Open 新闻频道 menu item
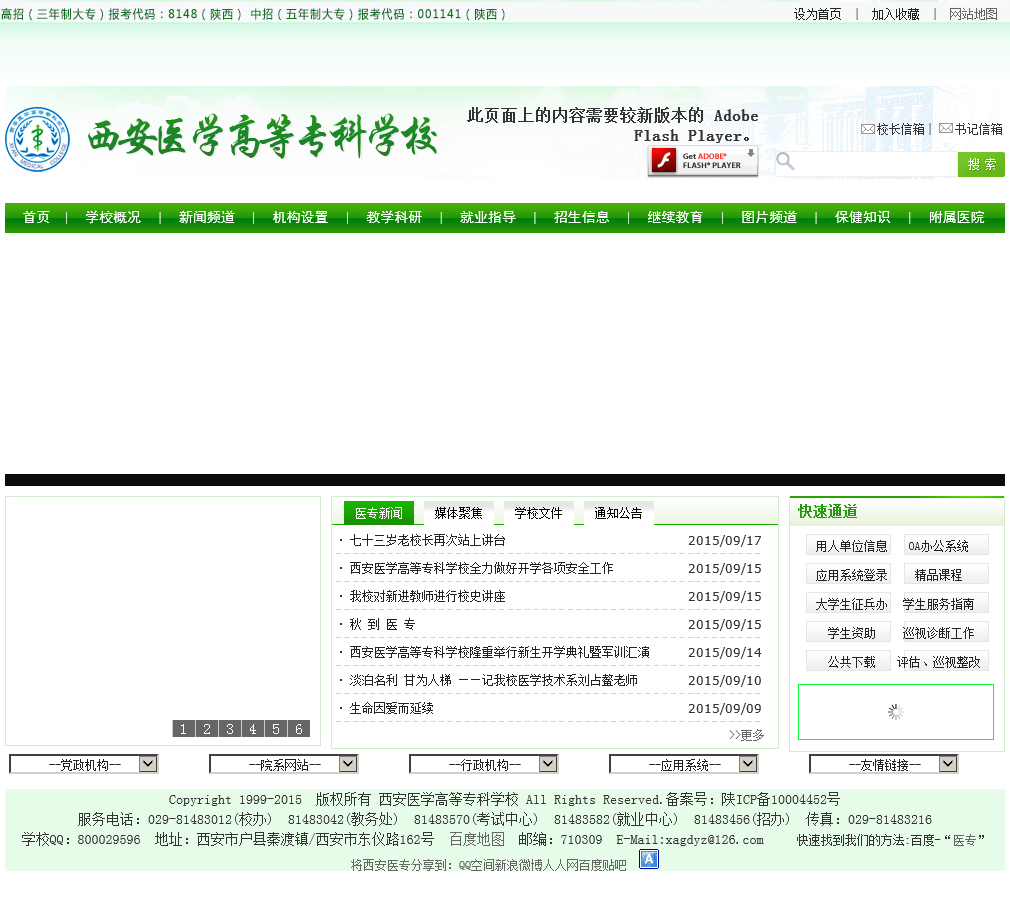The width and height of the screenshot is (1010, 918). [x=207, y=218]
